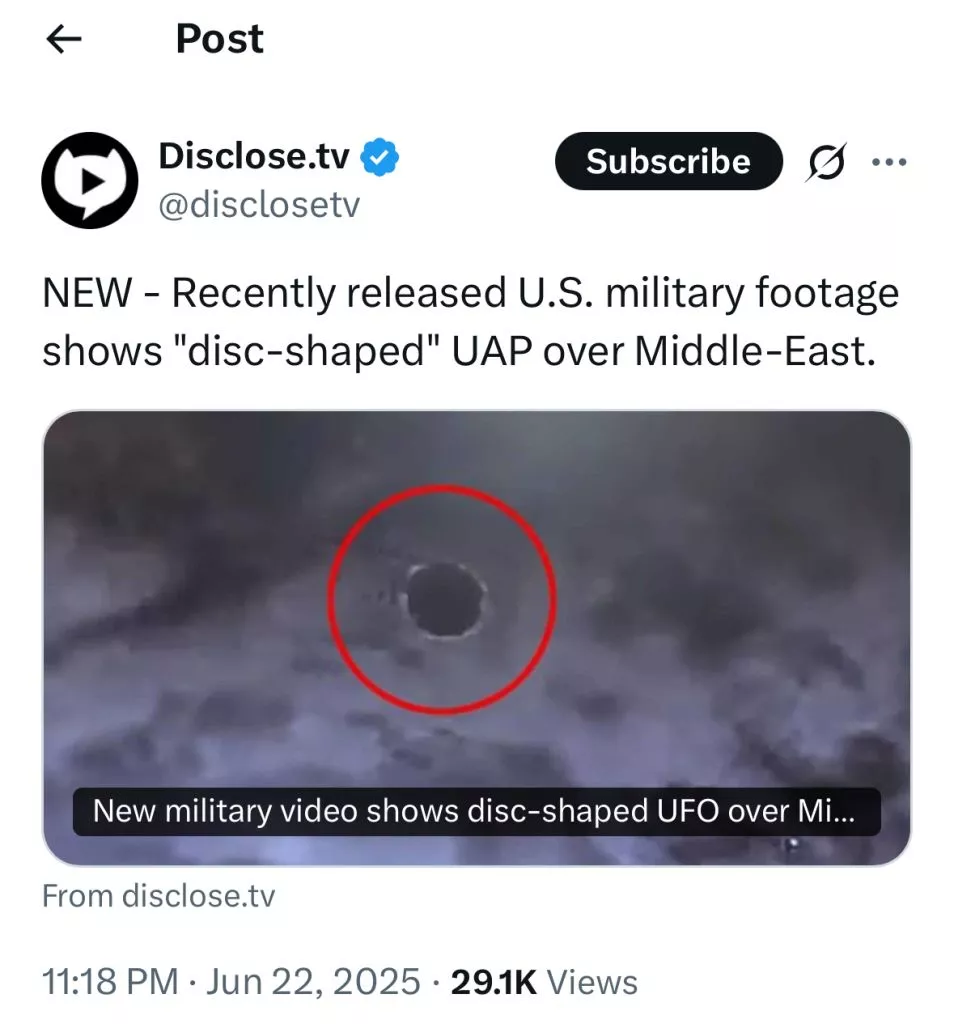Open the Disclose.tv display name

pos(254,156)
